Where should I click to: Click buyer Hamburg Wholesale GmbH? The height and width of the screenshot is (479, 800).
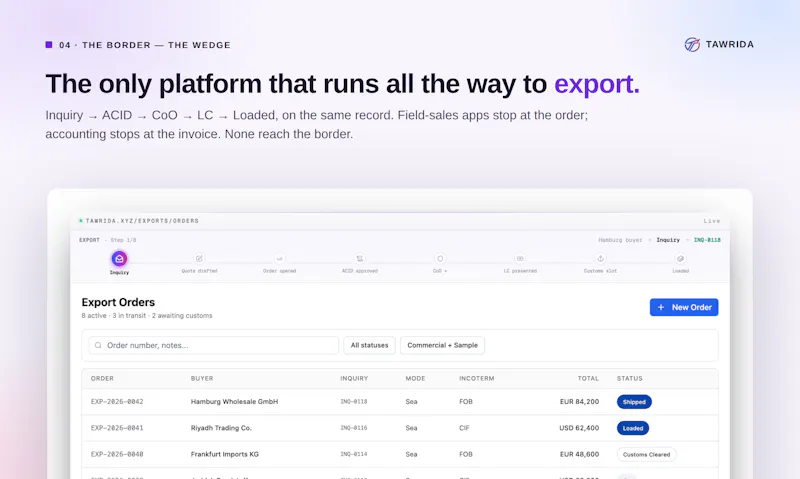[x=234, y=401]
